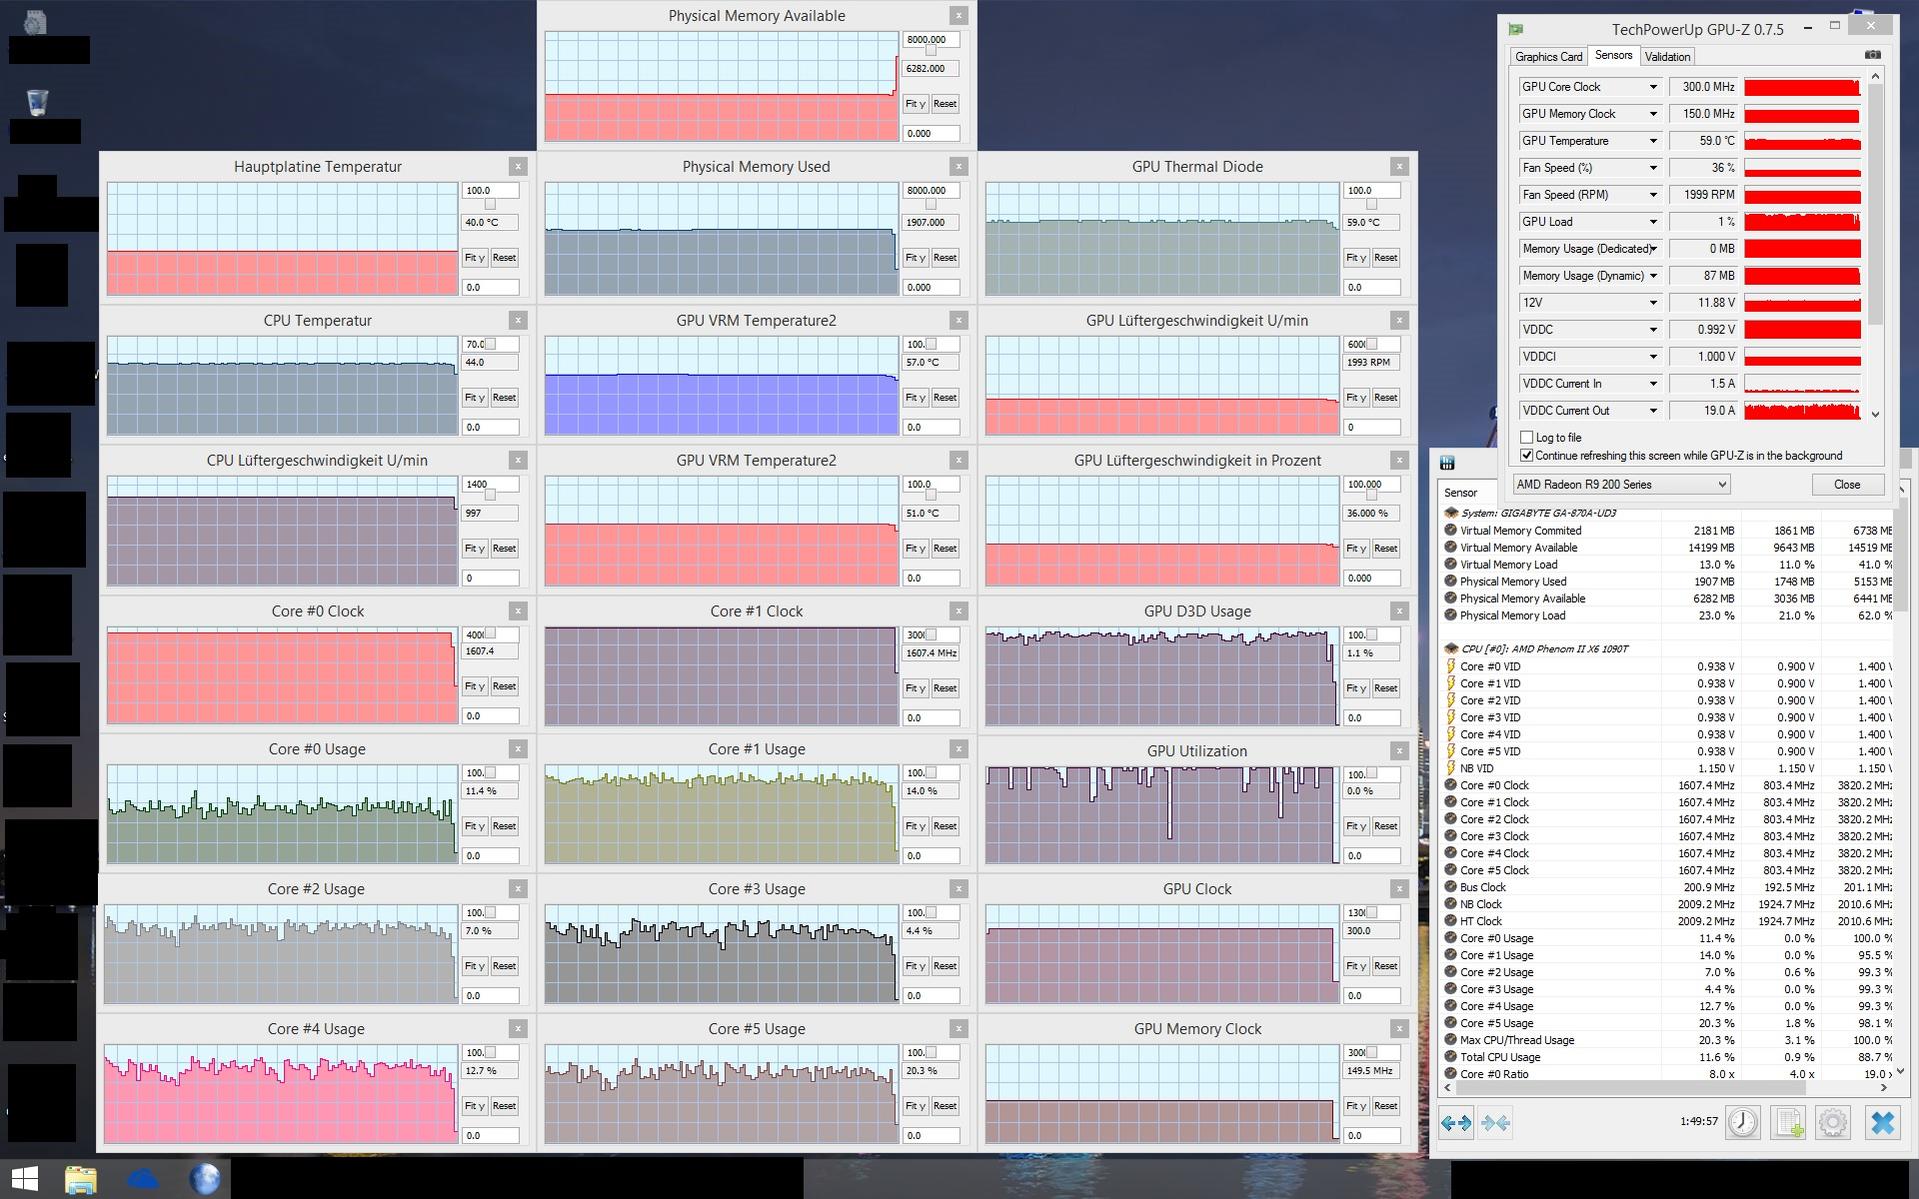
Task: Switch to the Validation tab
Action: (1667, 57)
